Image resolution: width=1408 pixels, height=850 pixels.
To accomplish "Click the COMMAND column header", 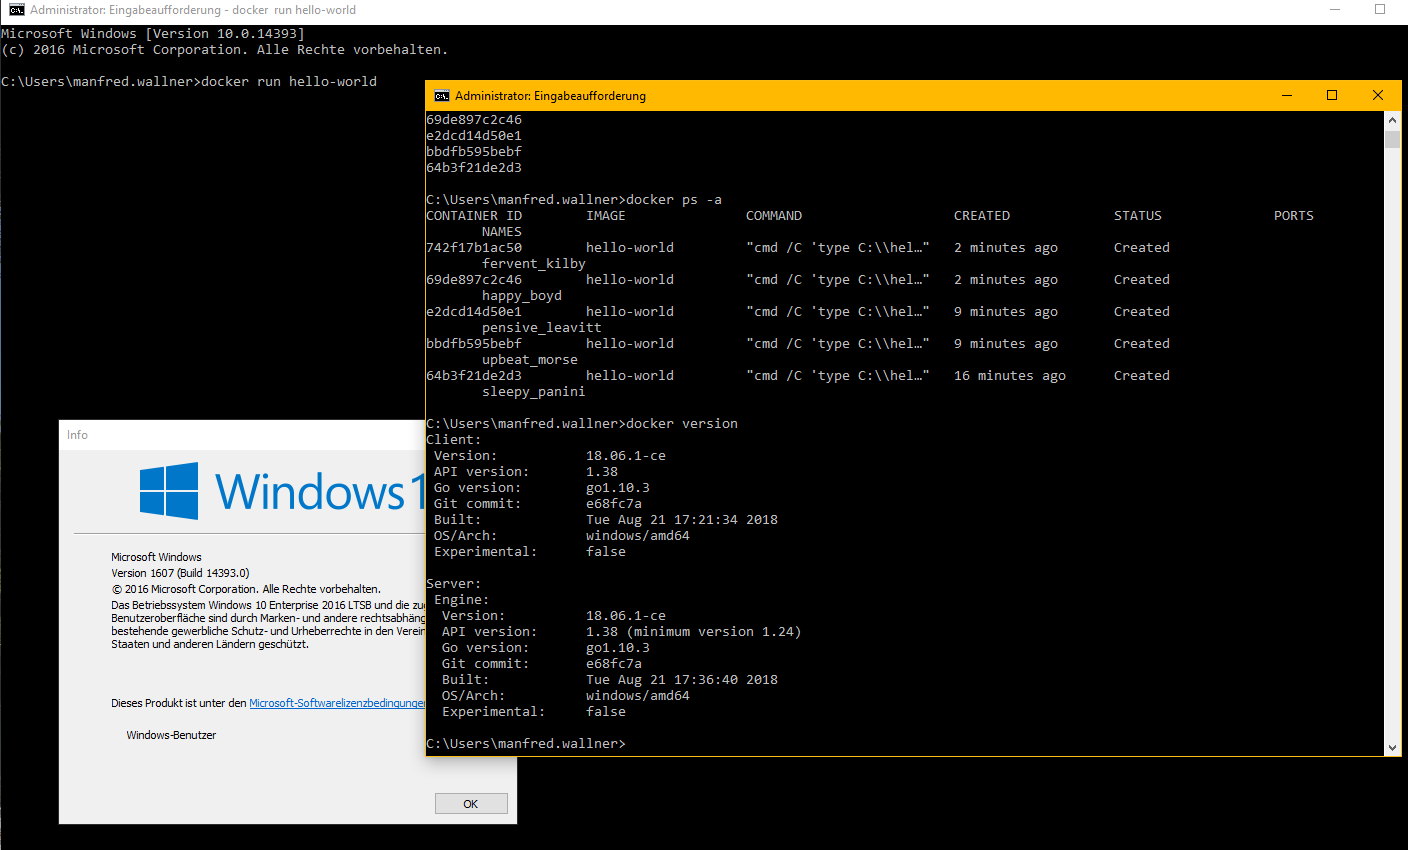I will (774, 216).
